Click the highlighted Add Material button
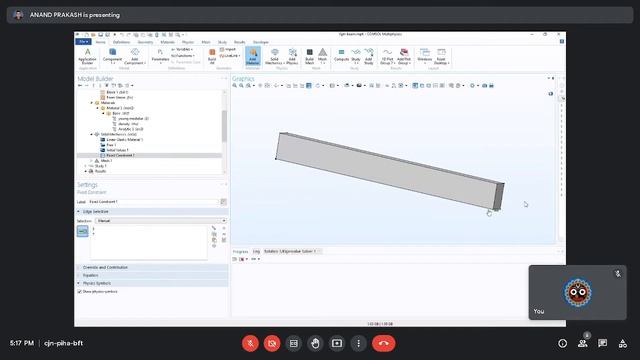Image resolution: width=640 pixels, height=360 pixels. (x=253, y=56)
